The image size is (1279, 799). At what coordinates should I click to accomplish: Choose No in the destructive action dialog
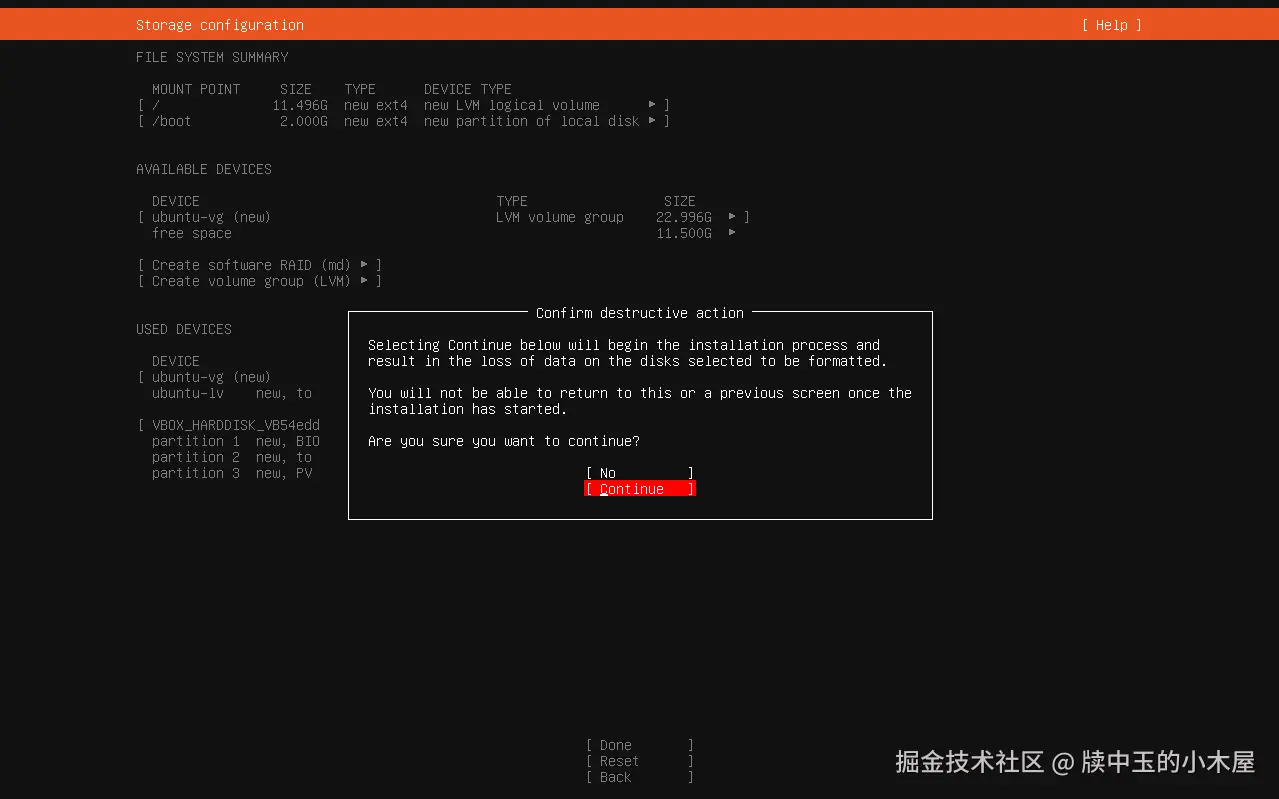(640, 473)
